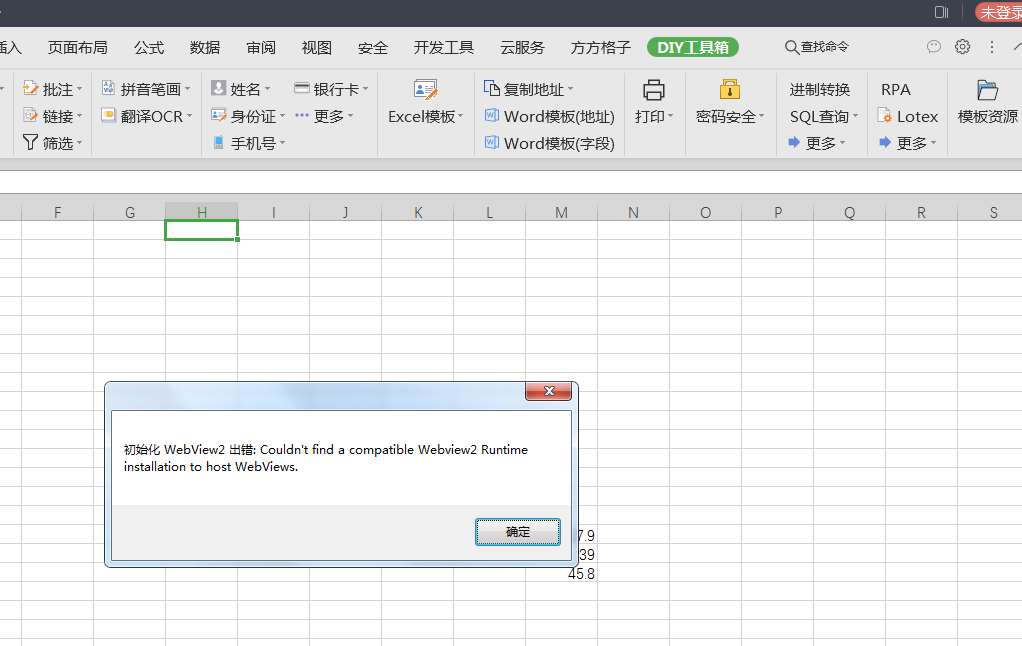The width and height of the screenshot is (1022, 646).
Task: Click the sidebar panel toggle icon in the title bar
Action: [941, 12]
